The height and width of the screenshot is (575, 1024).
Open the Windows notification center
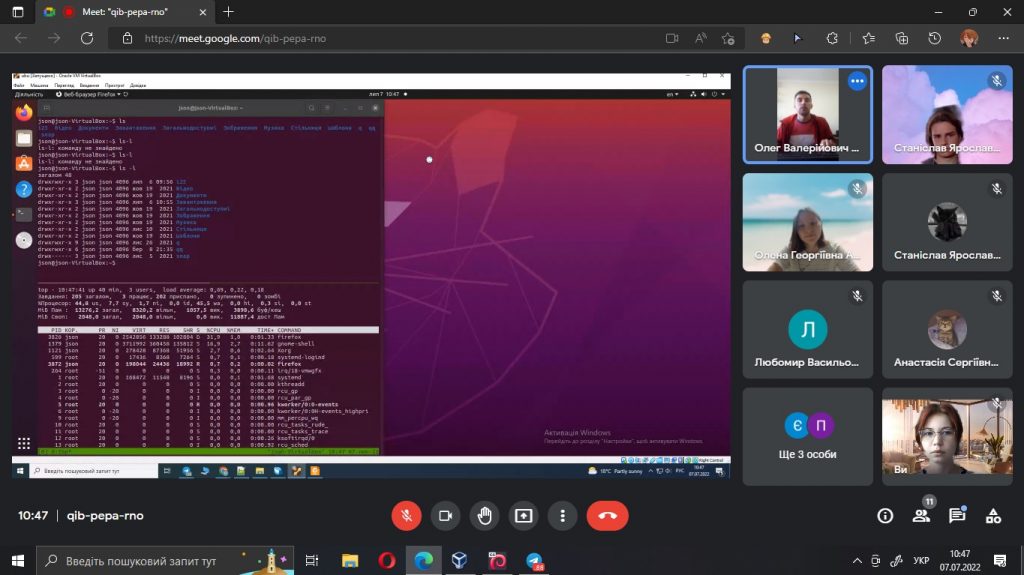pos(1000,561)
